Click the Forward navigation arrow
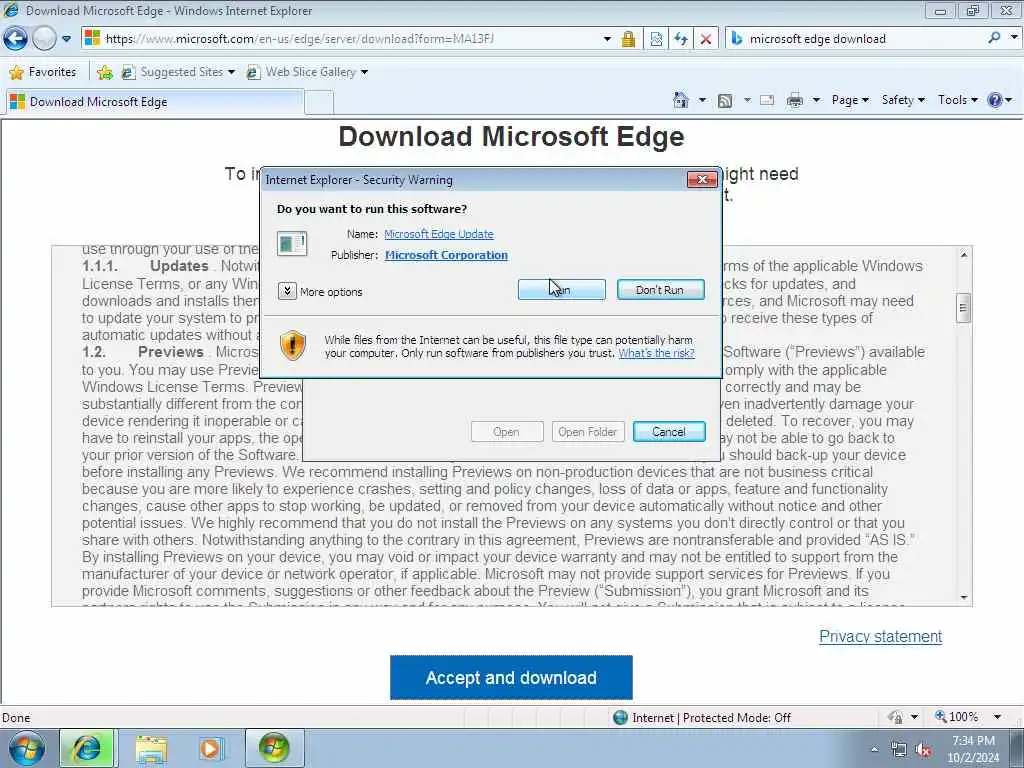The width and height of the screenshot is (1024, 768). (44, 39)
